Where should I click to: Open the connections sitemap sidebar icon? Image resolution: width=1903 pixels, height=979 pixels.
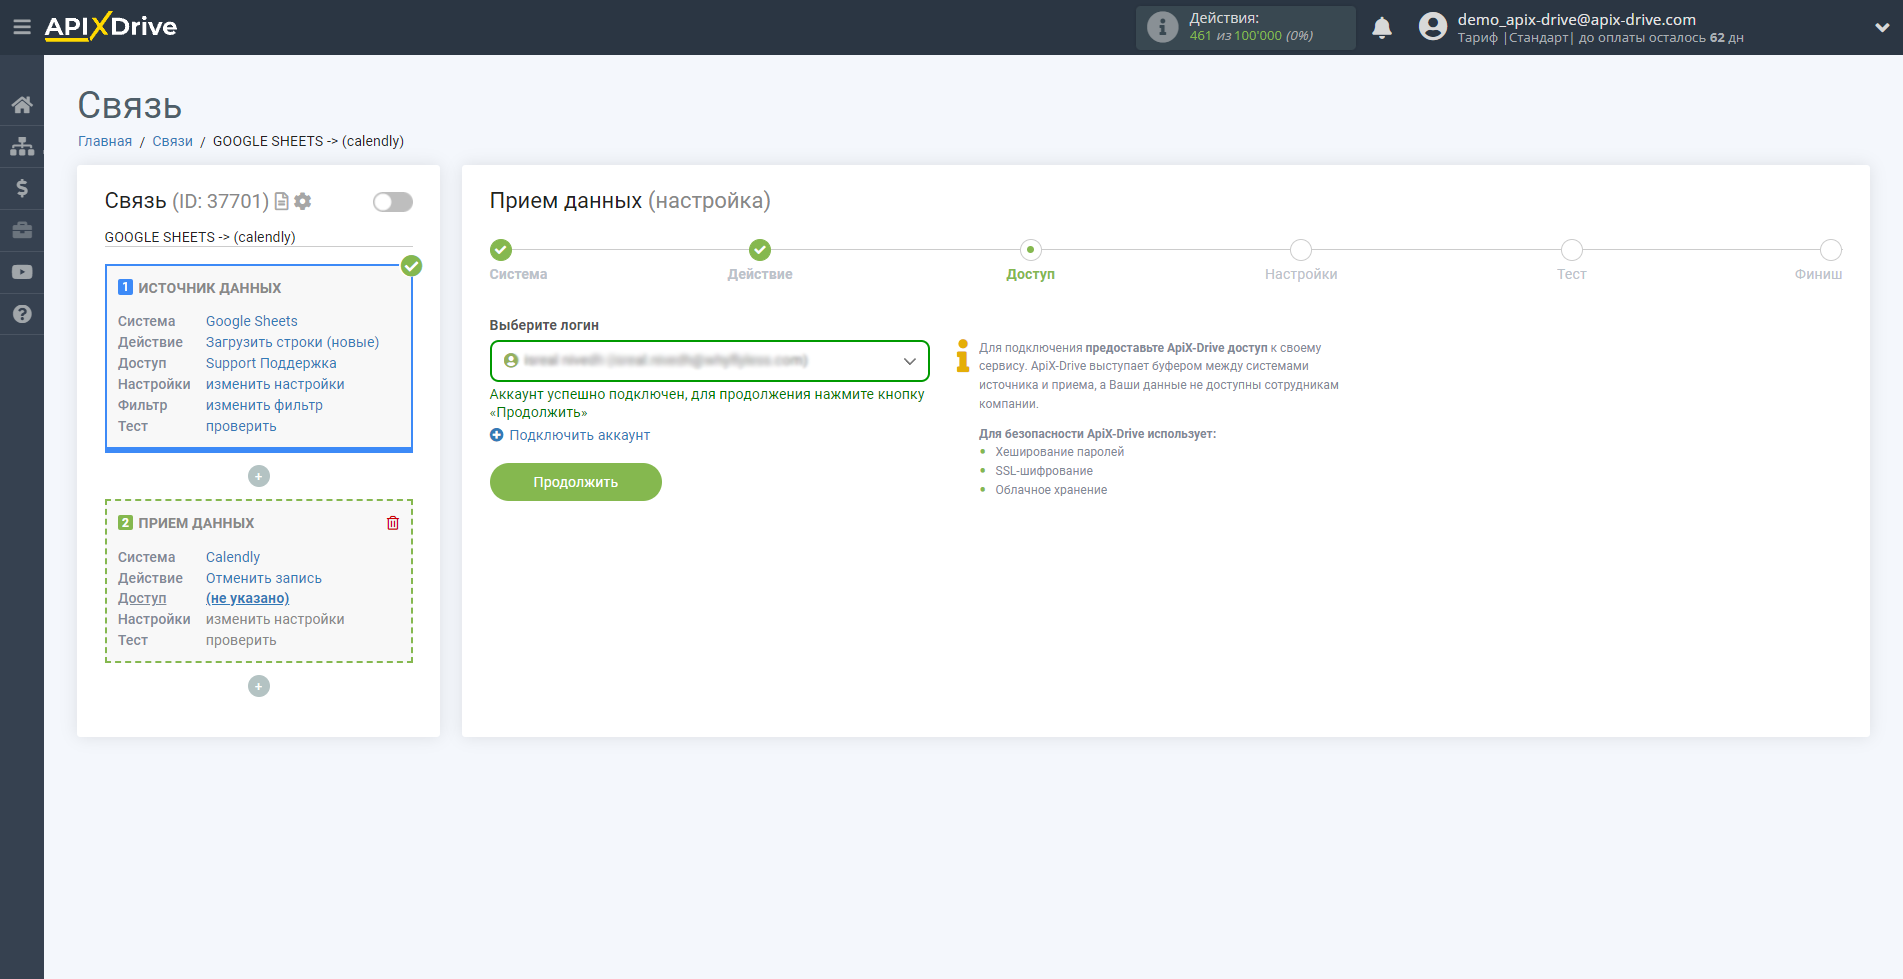22,146
